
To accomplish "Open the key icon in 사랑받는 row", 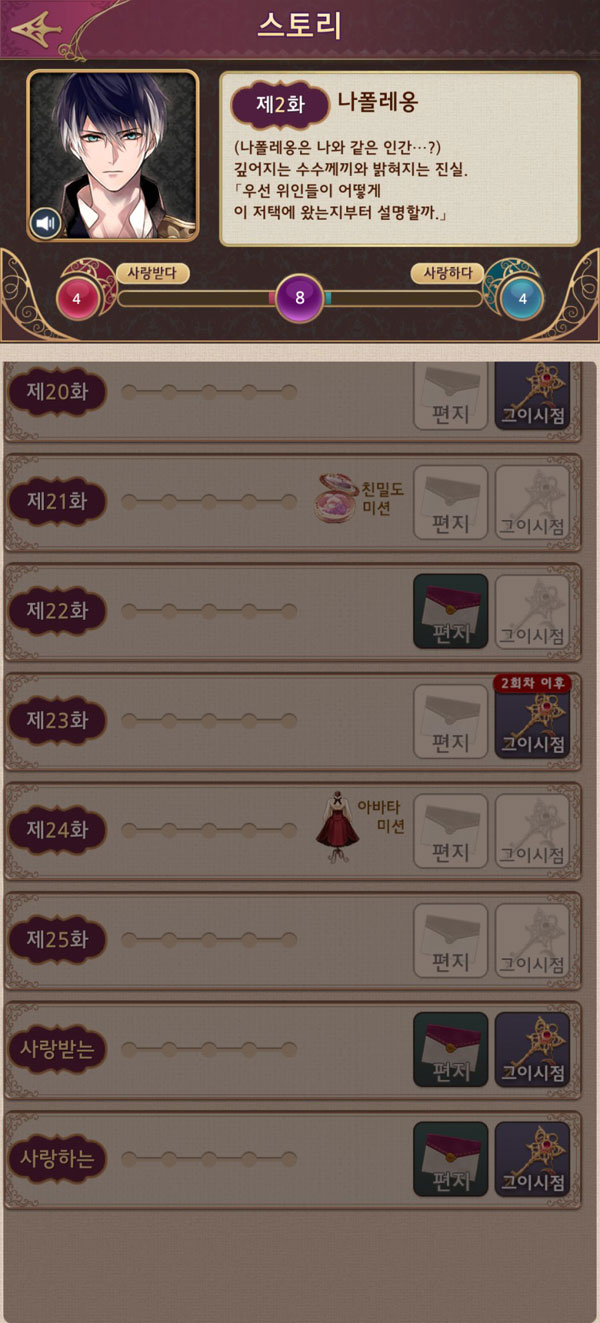I will point(532,1049).
